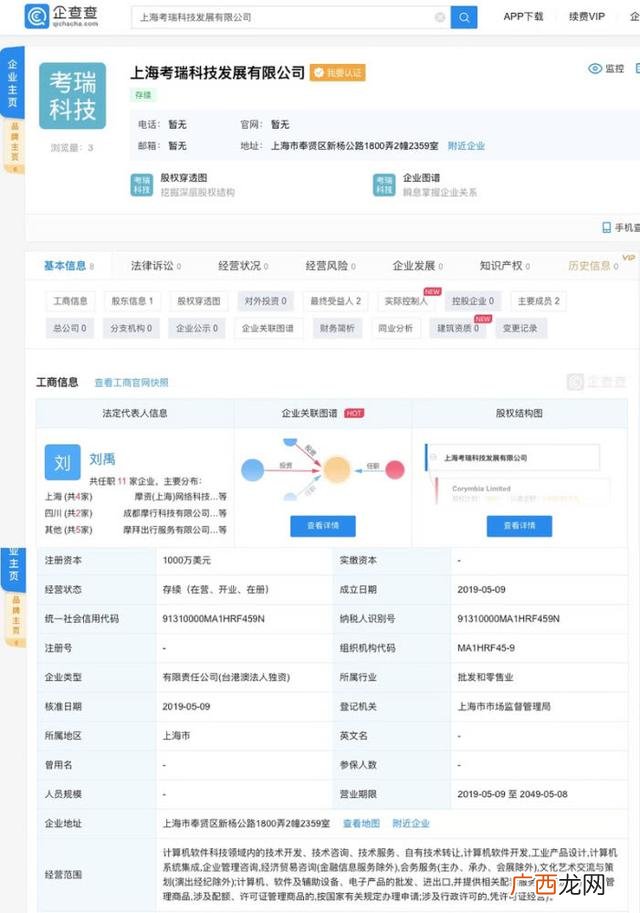The image size is (640, 913).
Task: Click the orange certification badge
Action: click(337, 73)
